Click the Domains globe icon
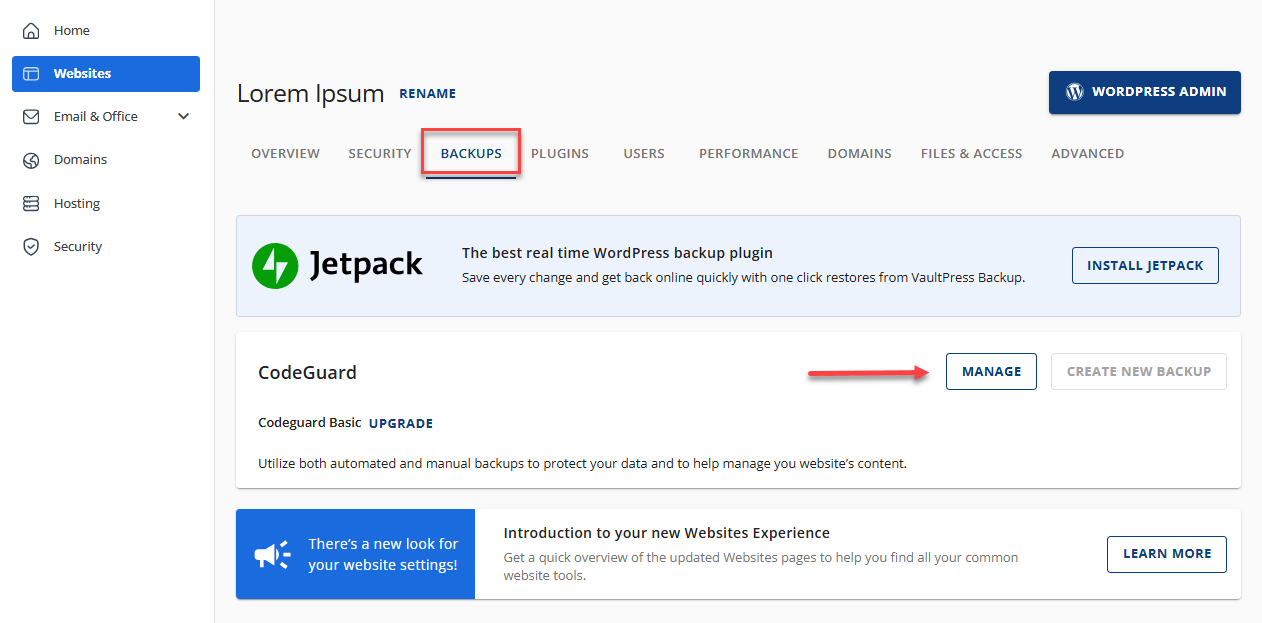 (31, 160)
